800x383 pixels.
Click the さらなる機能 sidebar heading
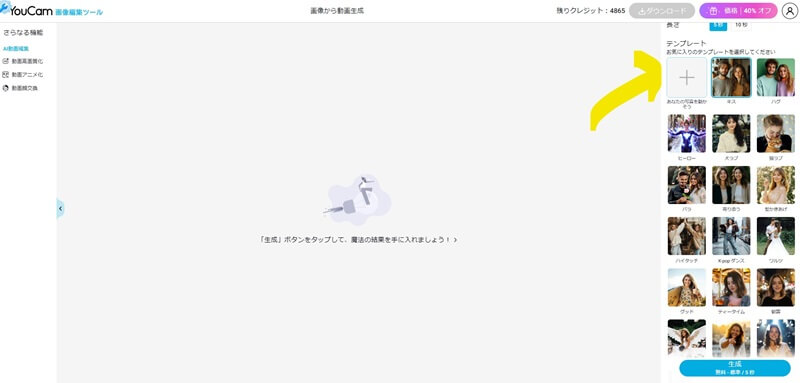click(x=23, y=33)
